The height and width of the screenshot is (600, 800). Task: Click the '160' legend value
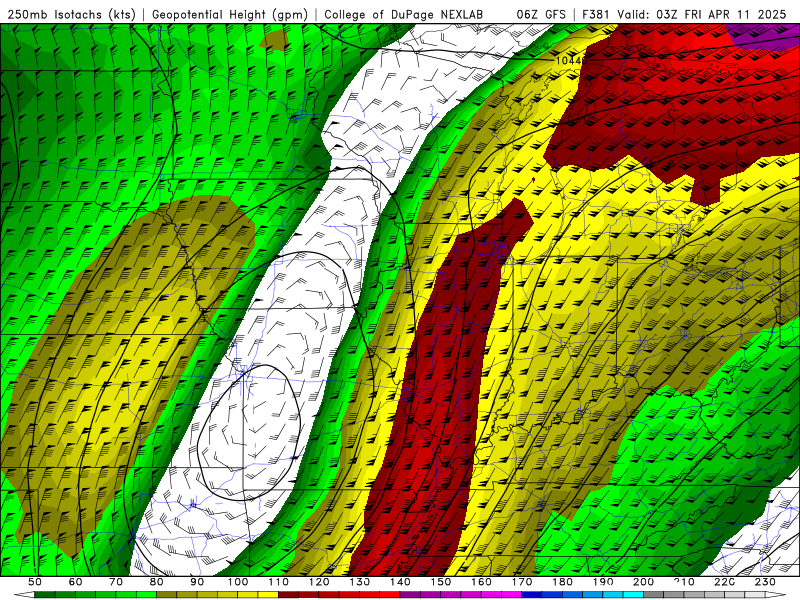482,582
